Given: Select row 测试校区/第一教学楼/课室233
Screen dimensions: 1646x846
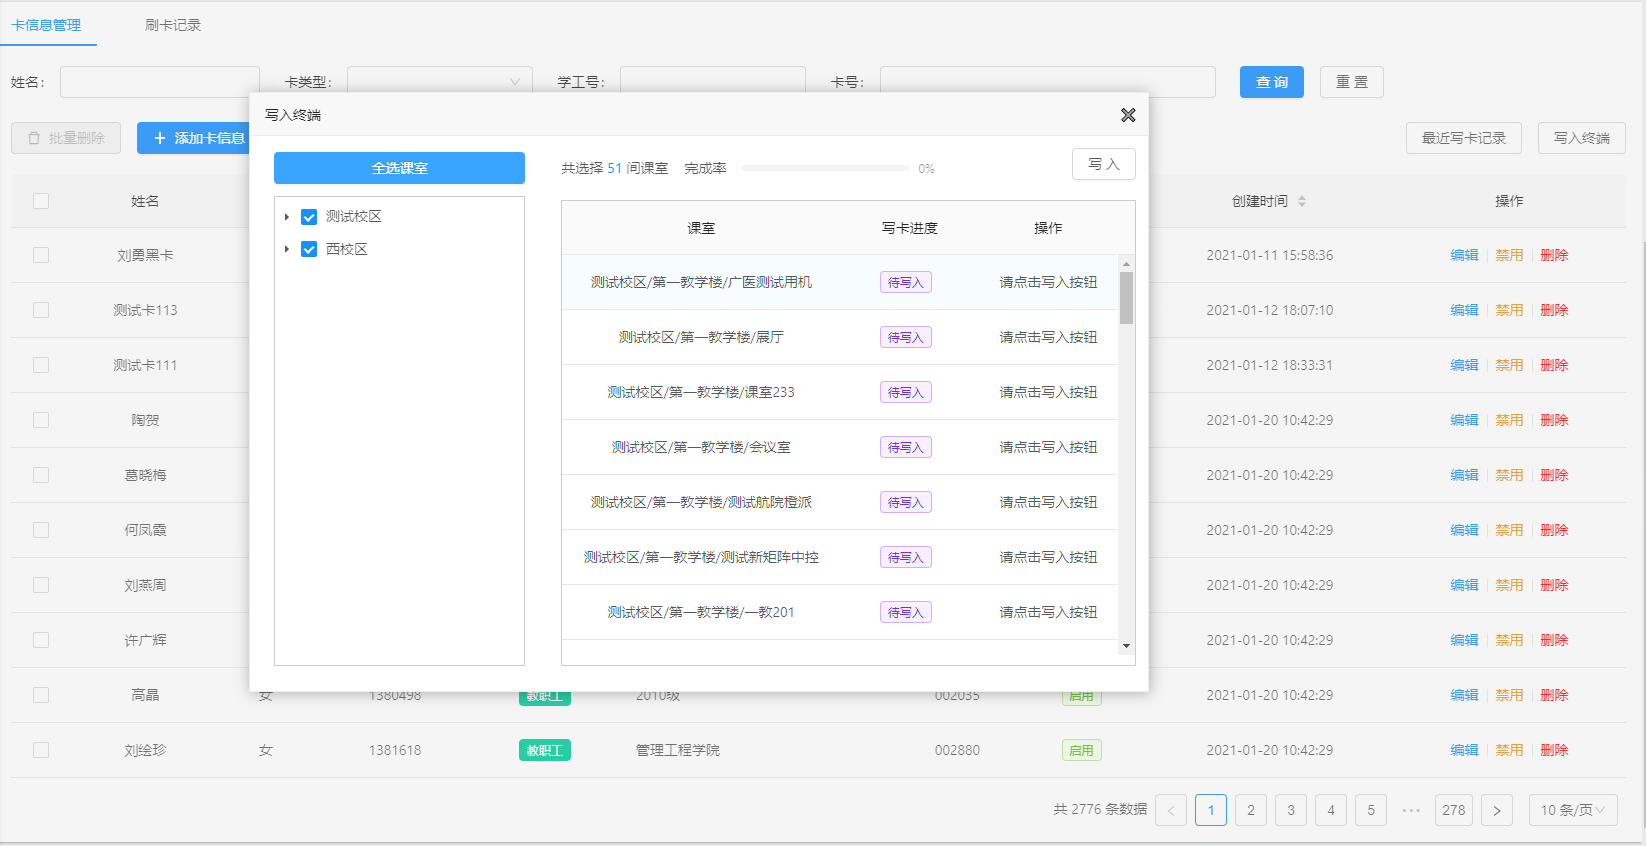Looking at the screenshot, I should pyautogui.click(x=840, y=392).
